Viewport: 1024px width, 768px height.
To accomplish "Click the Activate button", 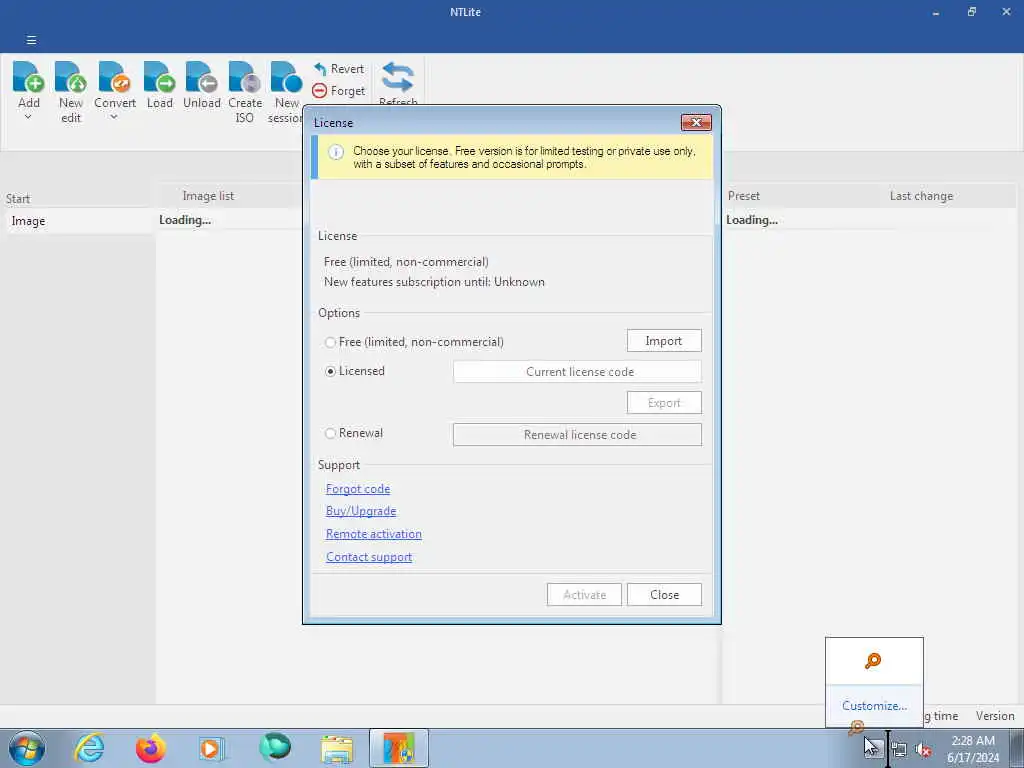I will point(584,595).
